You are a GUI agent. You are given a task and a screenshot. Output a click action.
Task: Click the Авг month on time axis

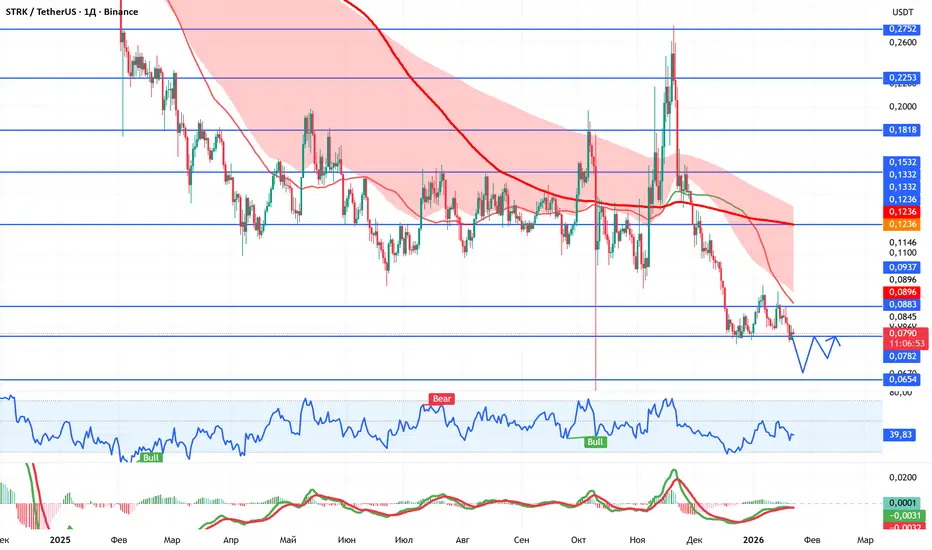[x=462, y=540]
